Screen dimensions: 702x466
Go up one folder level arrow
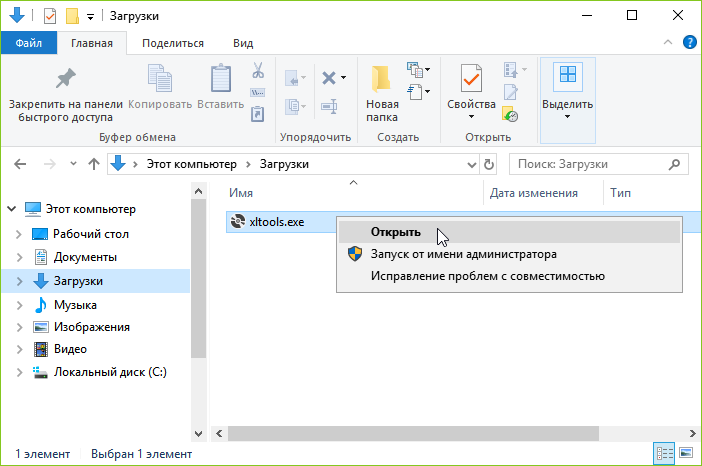click(94, 164)
